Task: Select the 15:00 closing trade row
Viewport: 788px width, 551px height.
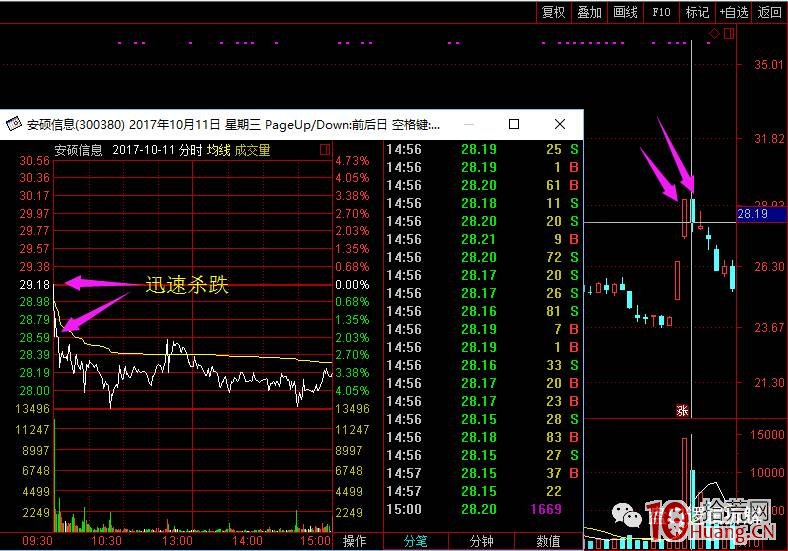Action: [483, 509]
